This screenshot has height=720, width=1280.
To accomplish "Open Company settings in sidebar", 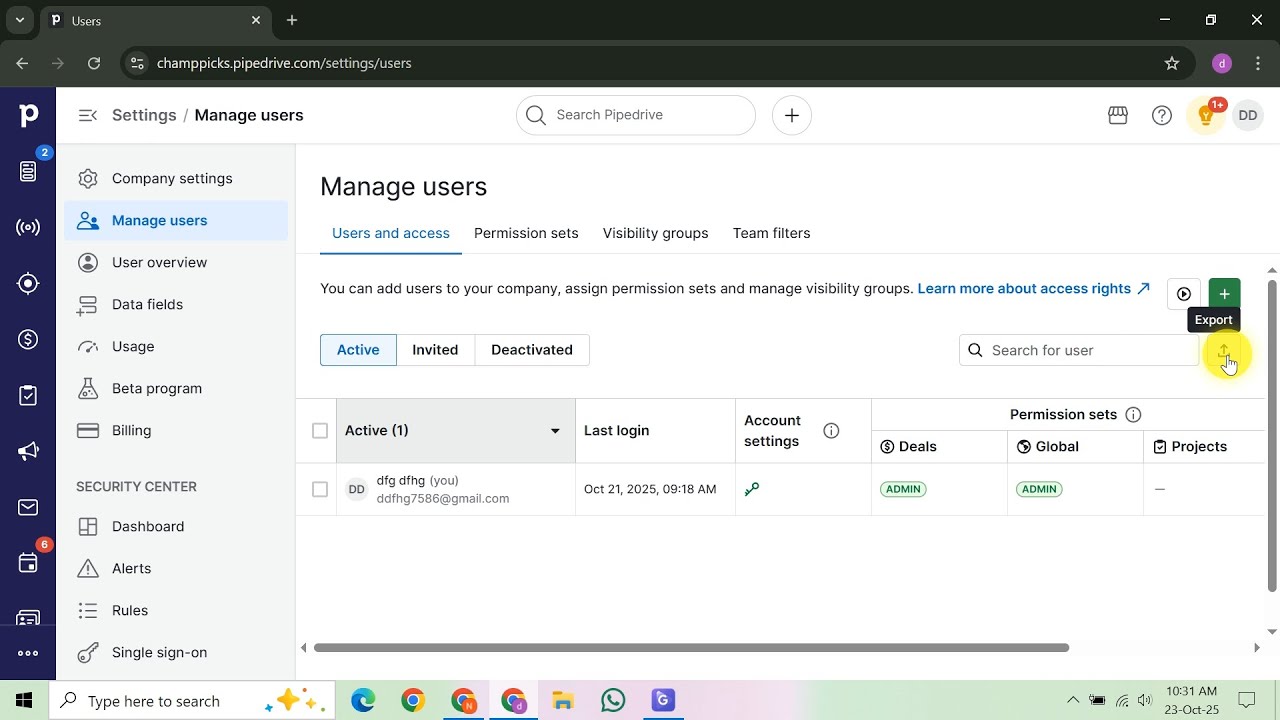I will 176,178.
